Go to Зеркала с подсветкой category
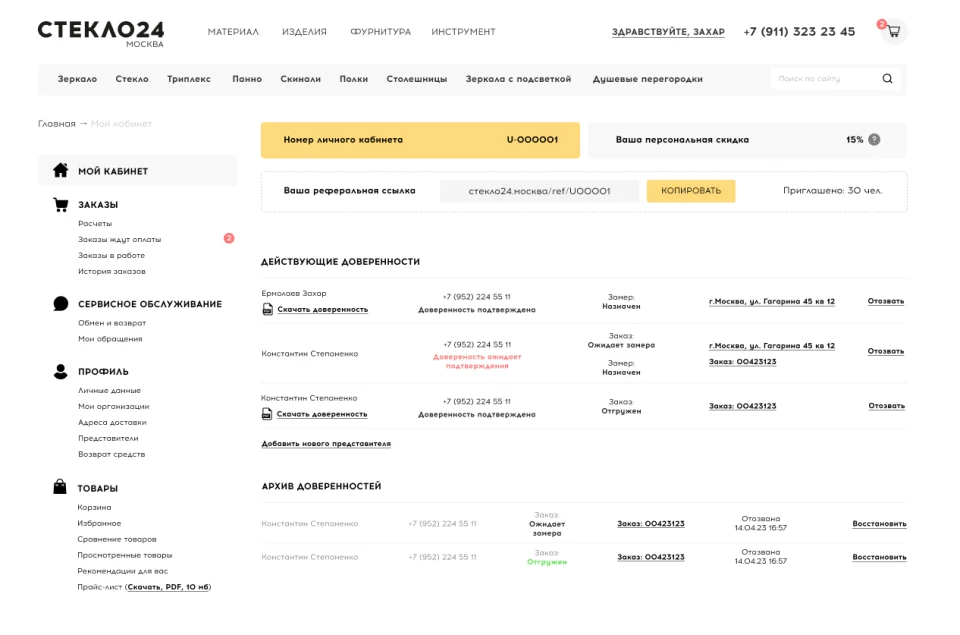 pos(518,79)
